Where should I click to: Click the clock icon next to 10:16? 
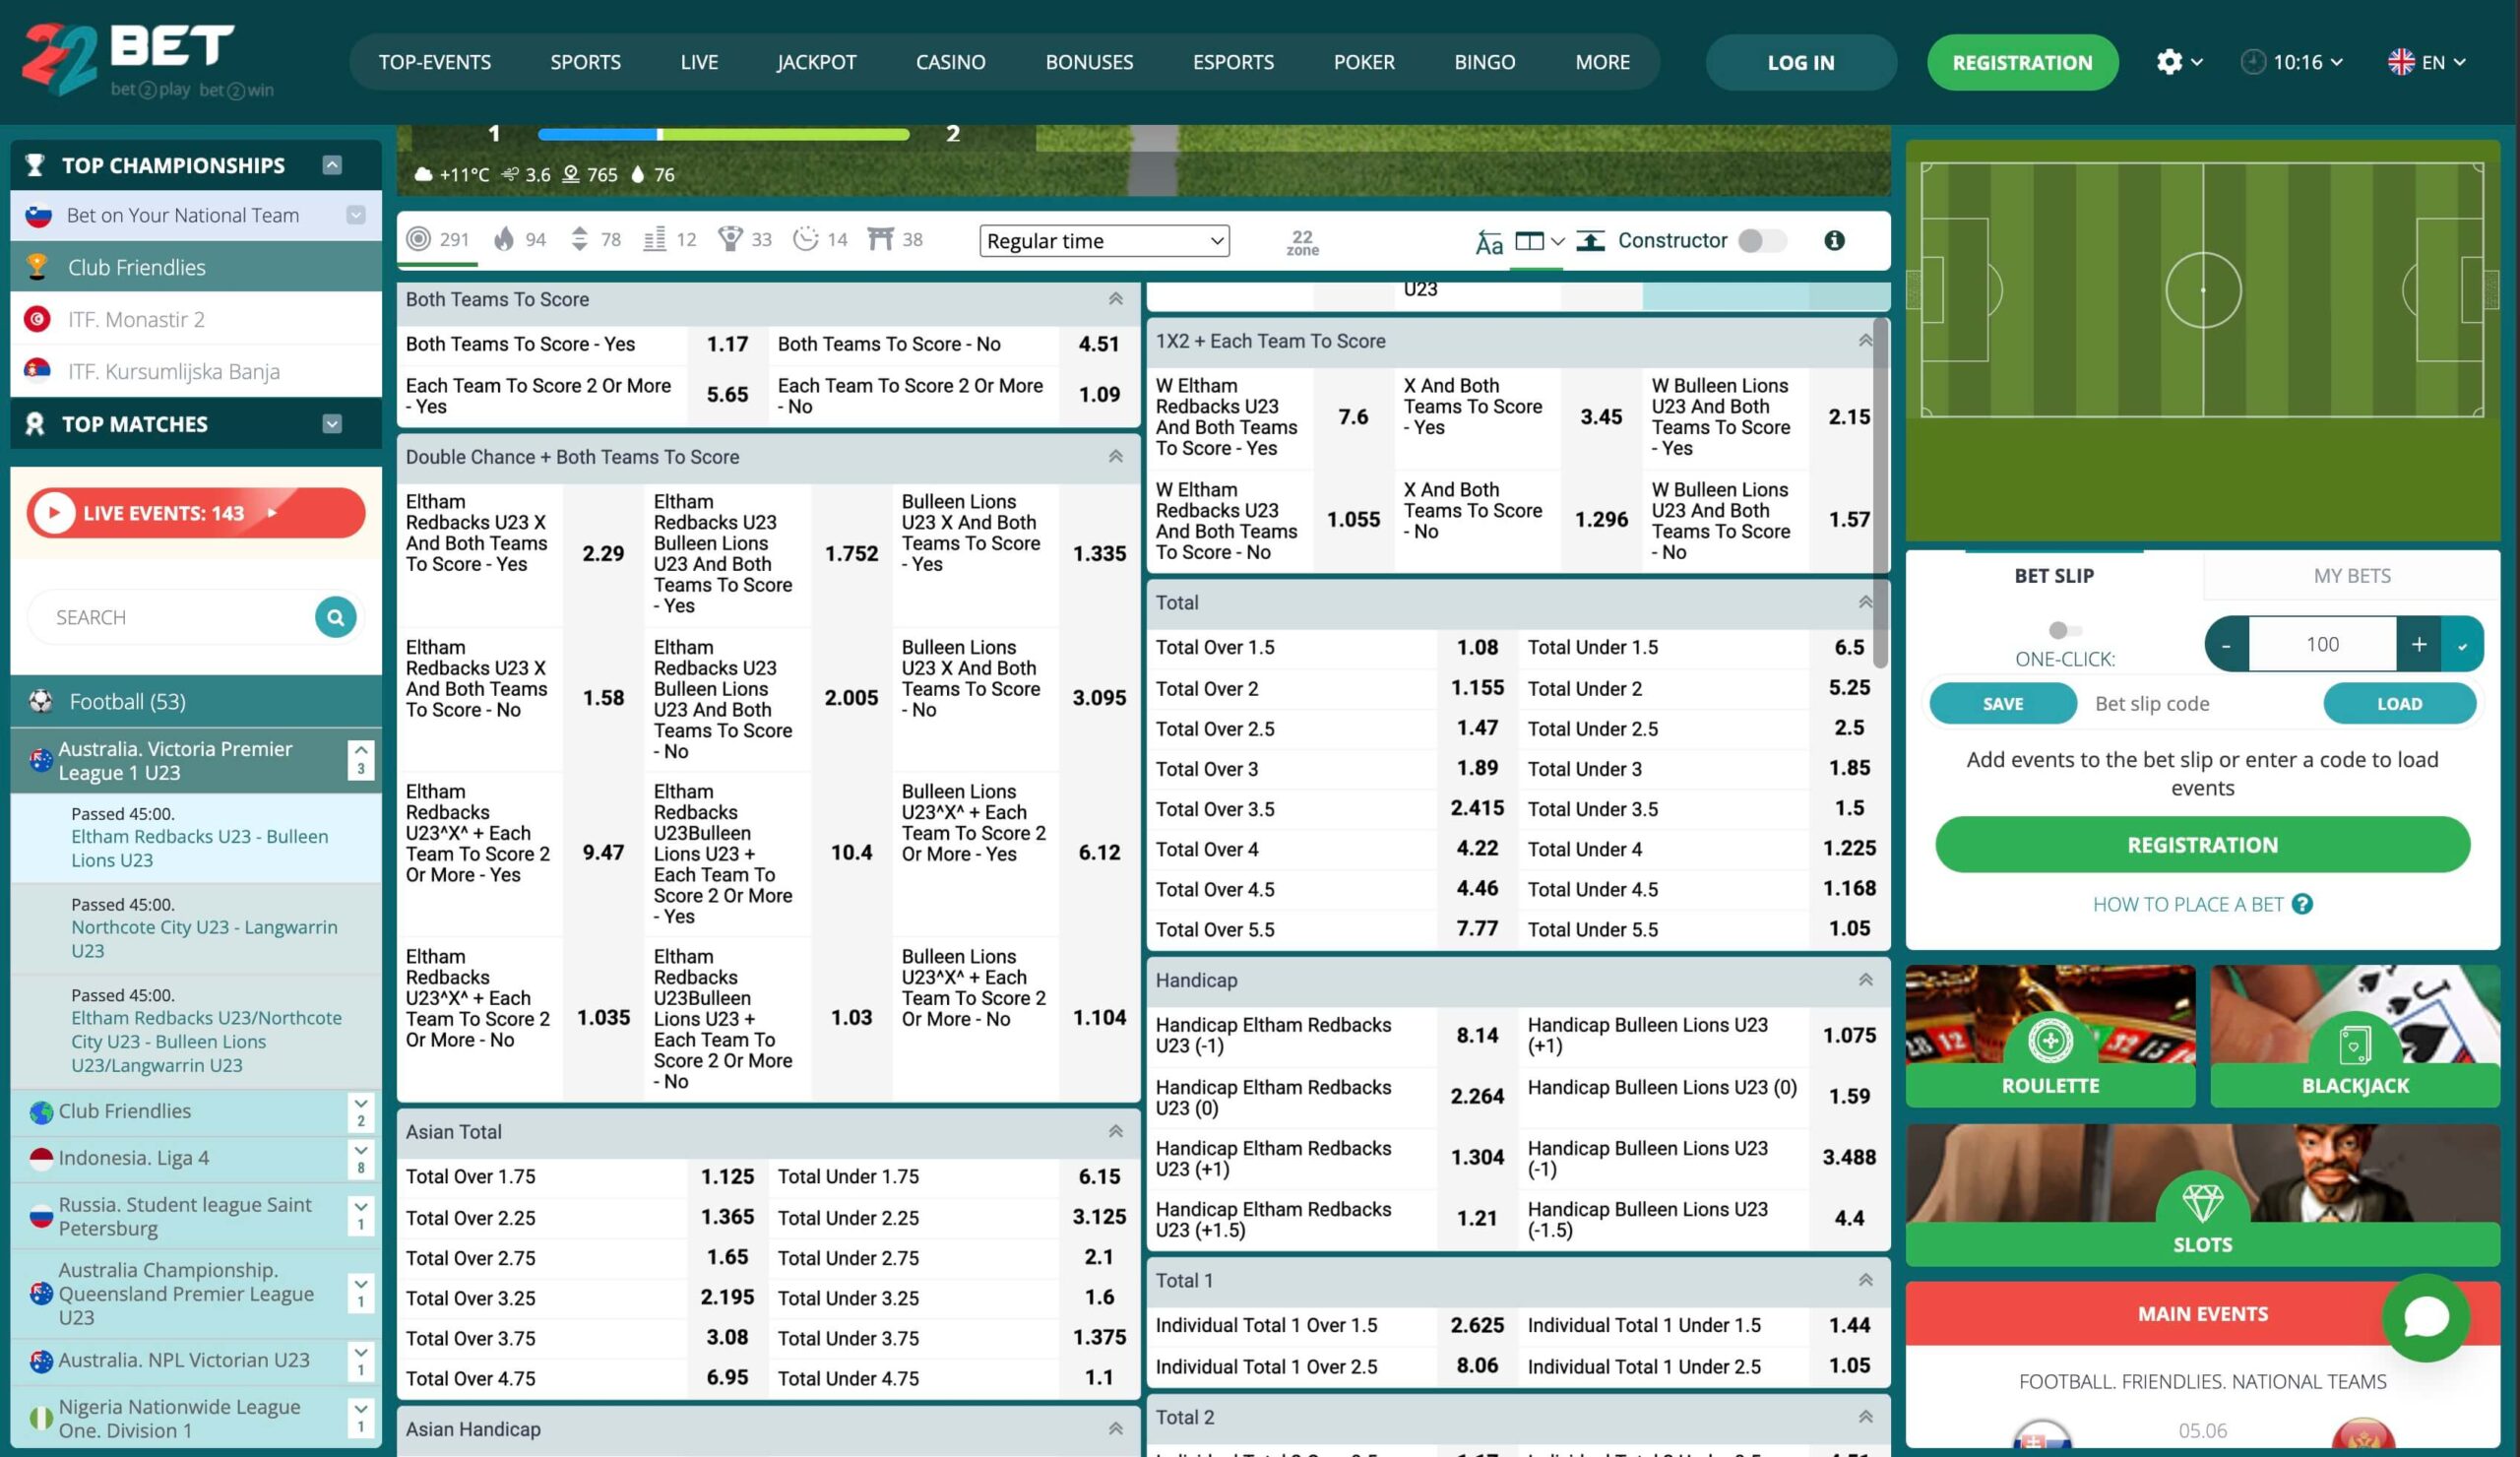[x=2253, y=62]
